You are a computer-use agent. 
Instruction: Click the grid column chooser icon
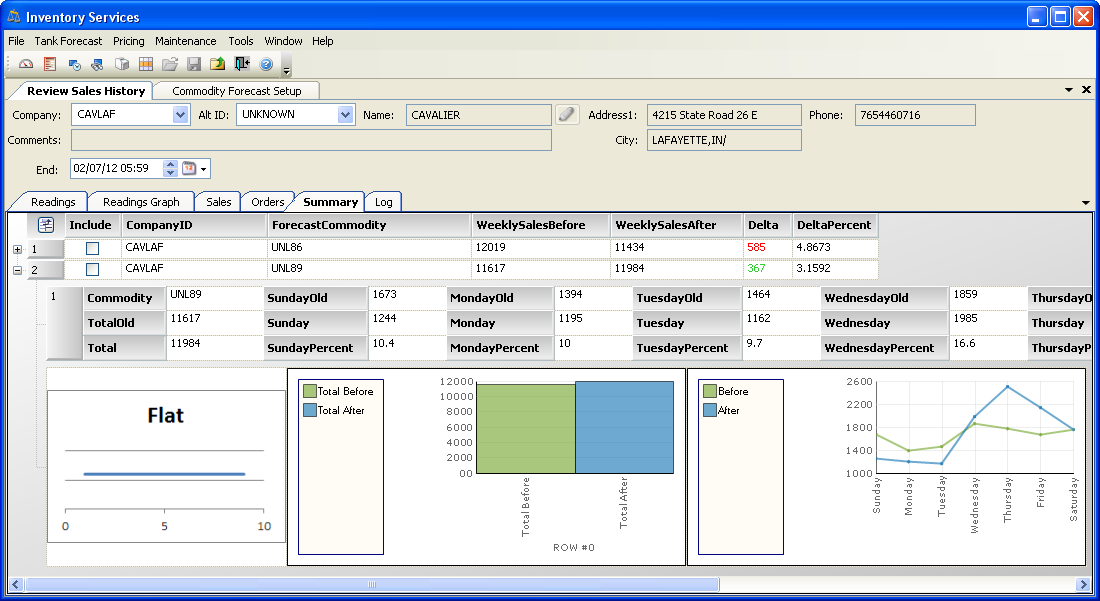click(46, 225)
